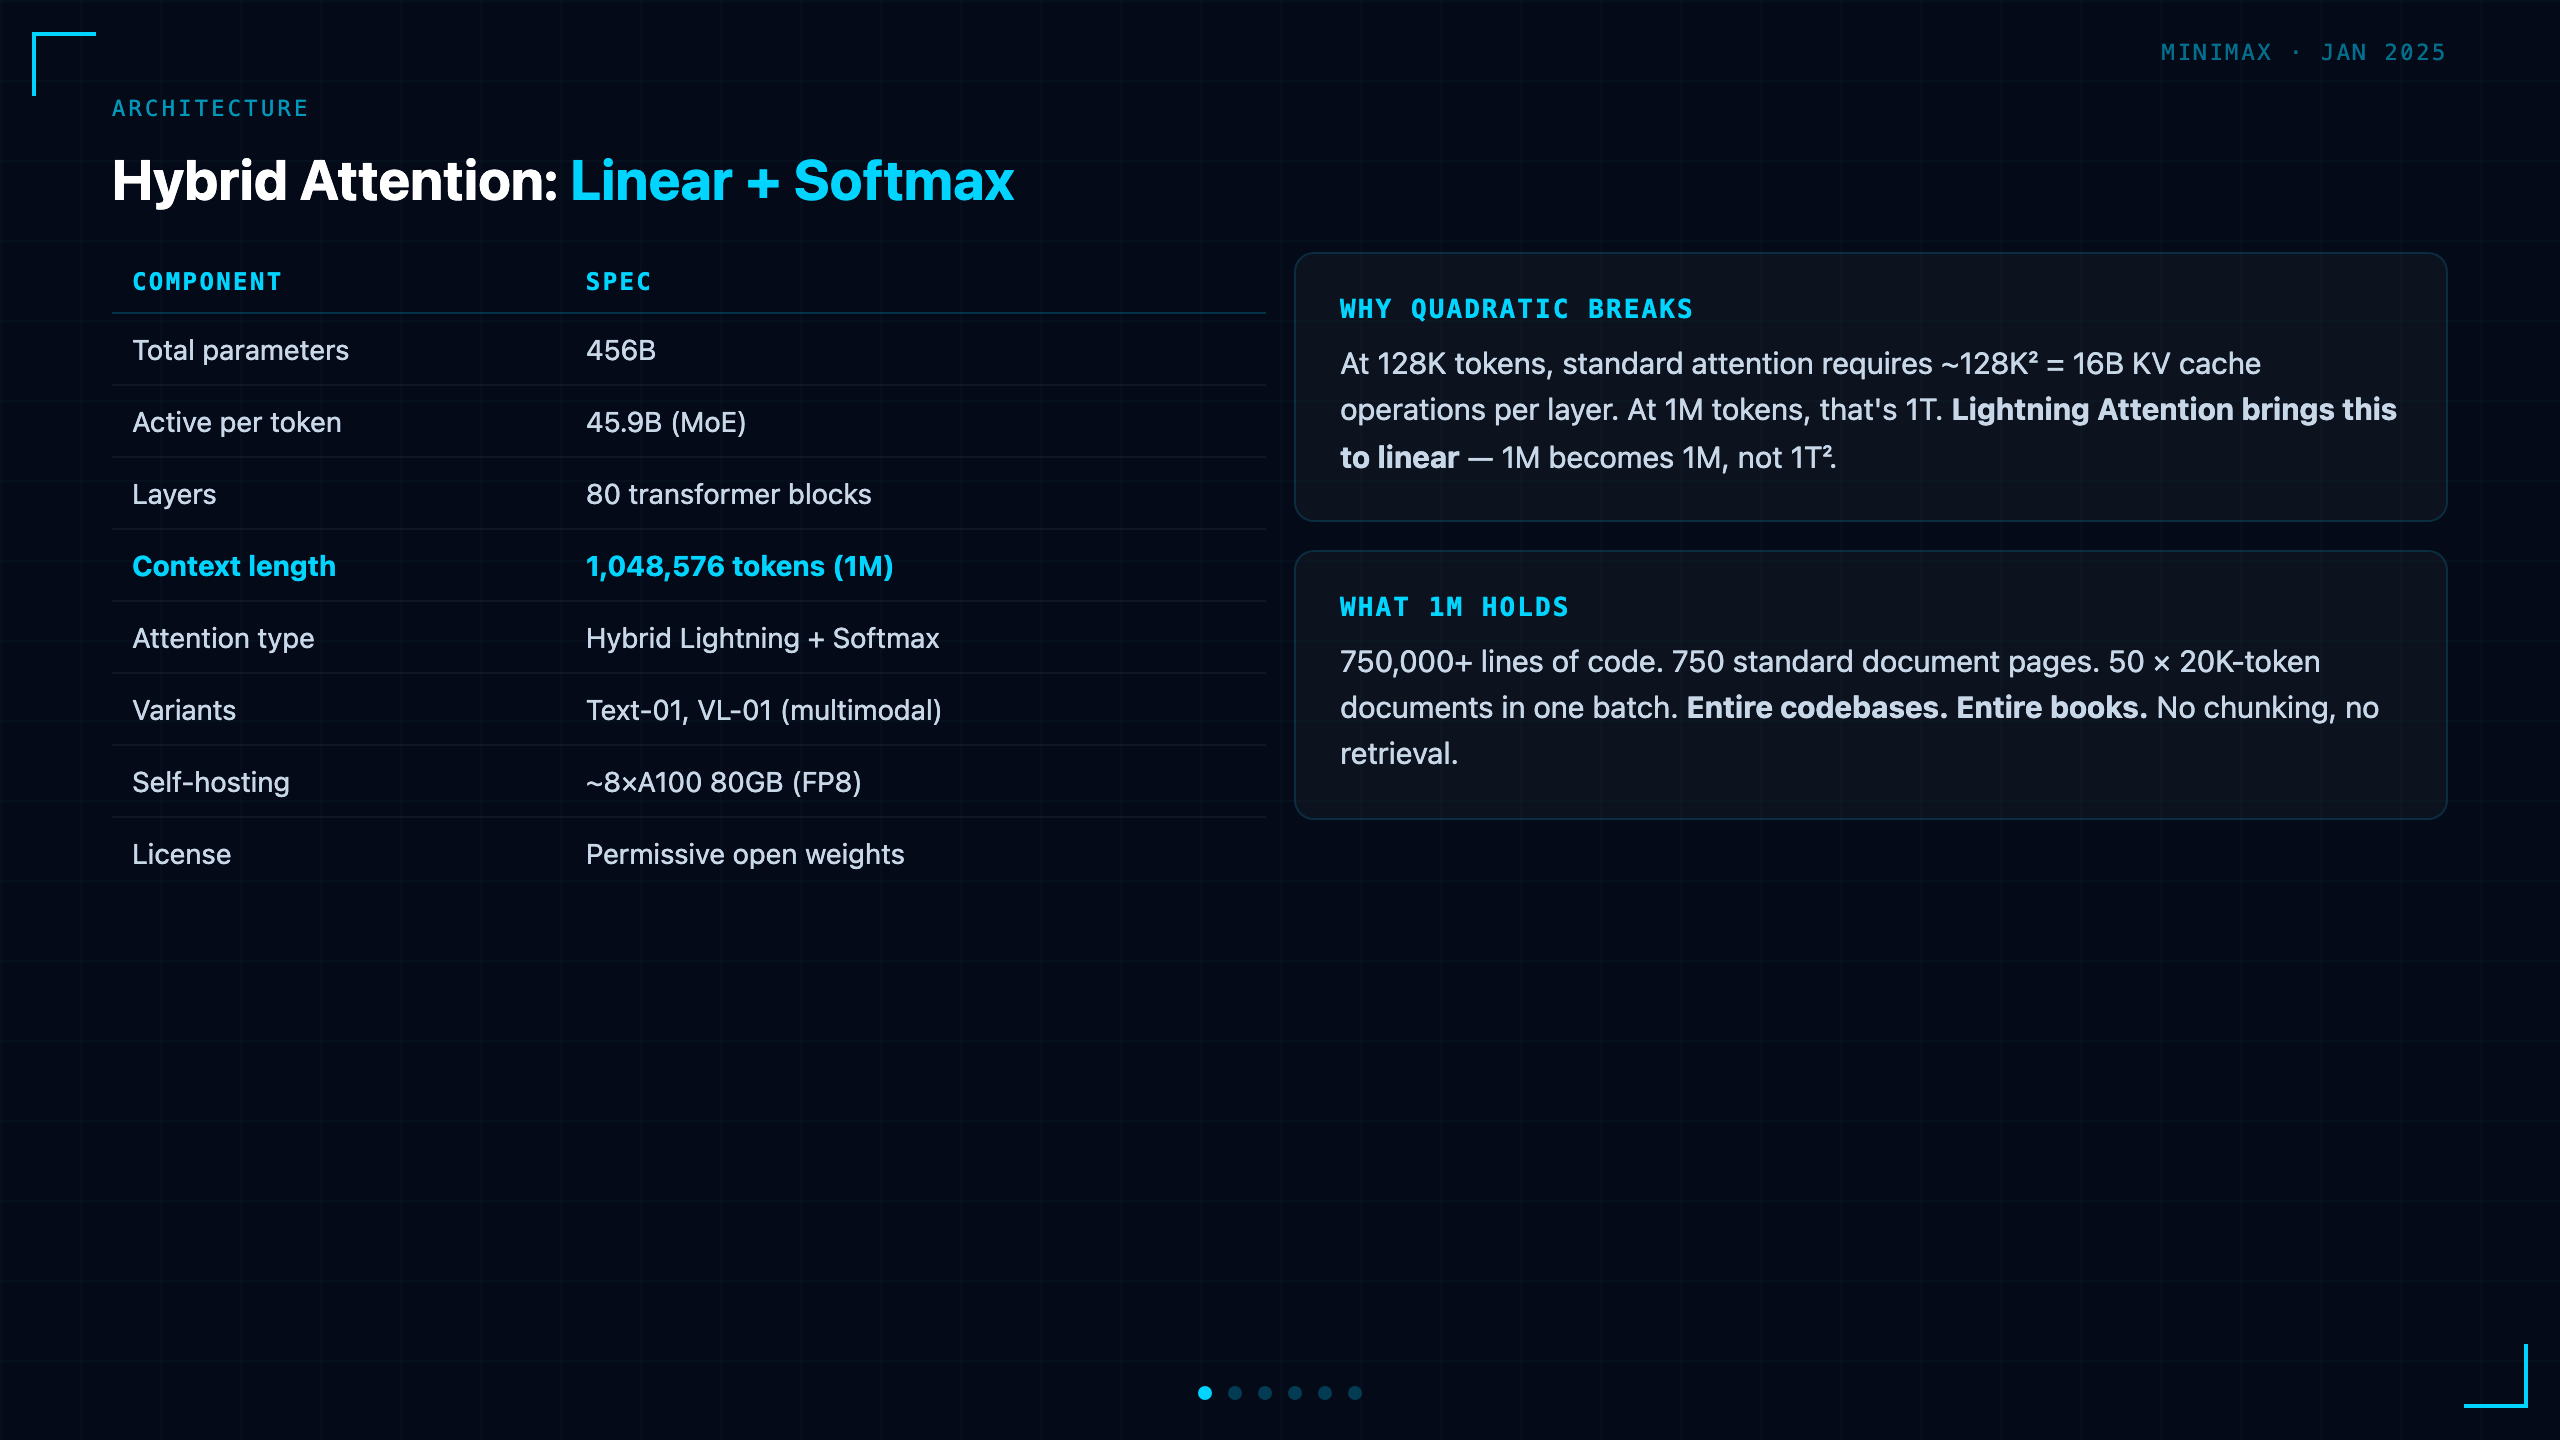Click the sixth pagination dot

pos(1355,1393)
